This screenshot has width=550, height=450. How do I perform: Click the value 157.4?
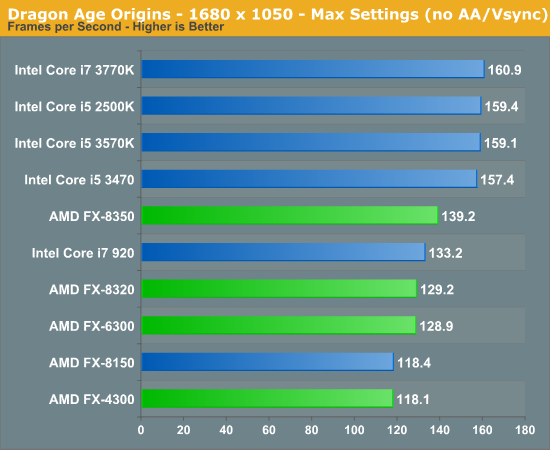click(497, 180)
